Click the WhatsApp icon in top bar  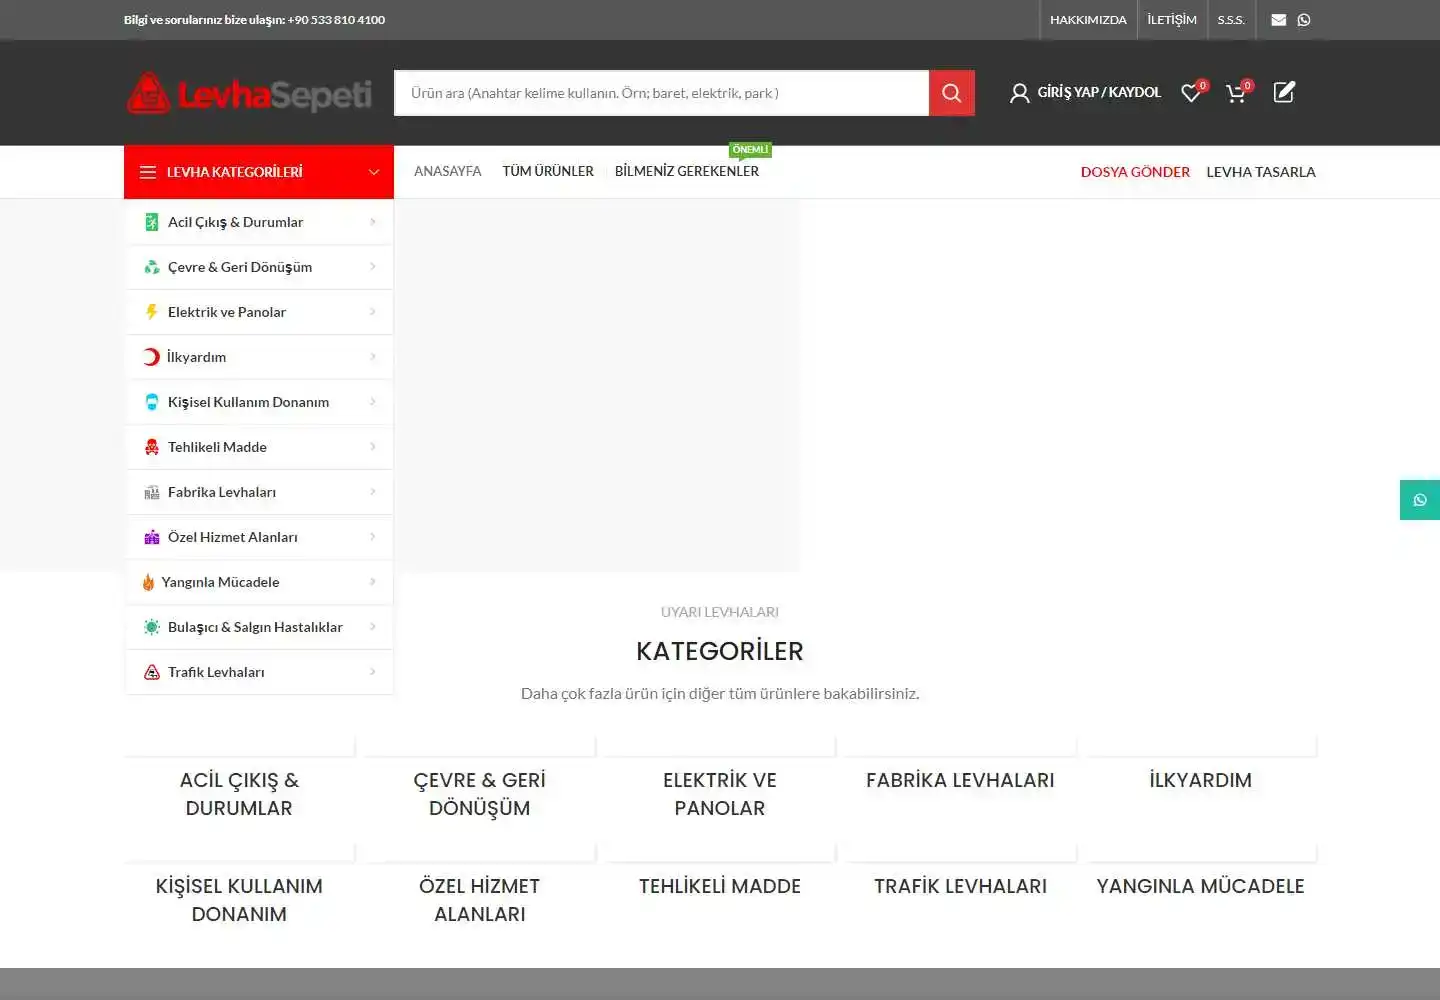click(1304, 20)
